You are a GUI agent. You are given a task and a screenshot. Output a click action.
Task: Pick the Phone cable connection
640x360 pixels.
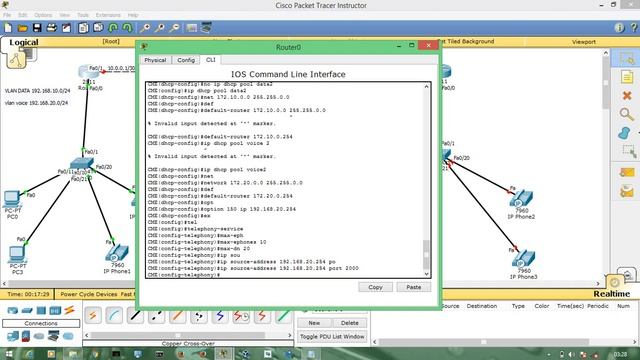click(x=199, y=316)
